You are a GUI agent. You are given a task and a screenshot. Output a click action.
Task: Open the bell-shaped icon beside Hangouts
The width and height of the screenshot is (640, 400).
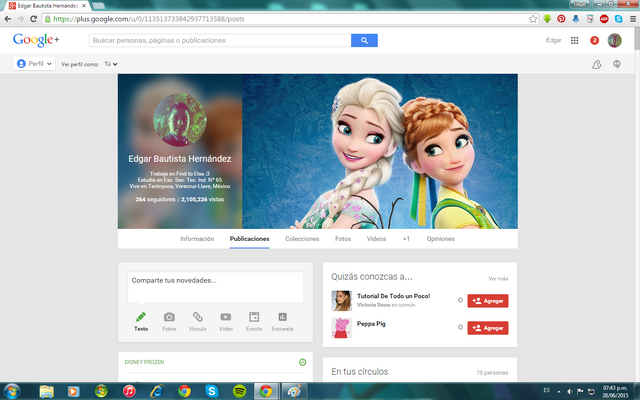point(597,64)
